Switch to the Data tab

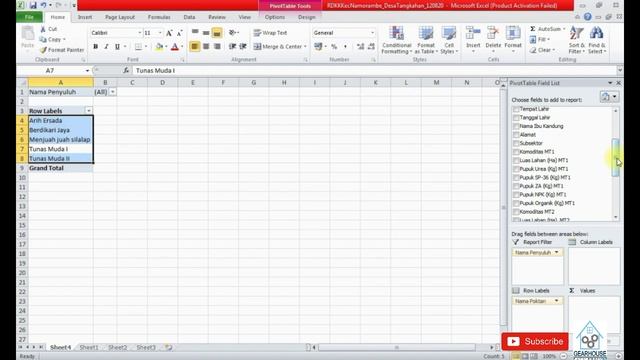tap(189, 17)
